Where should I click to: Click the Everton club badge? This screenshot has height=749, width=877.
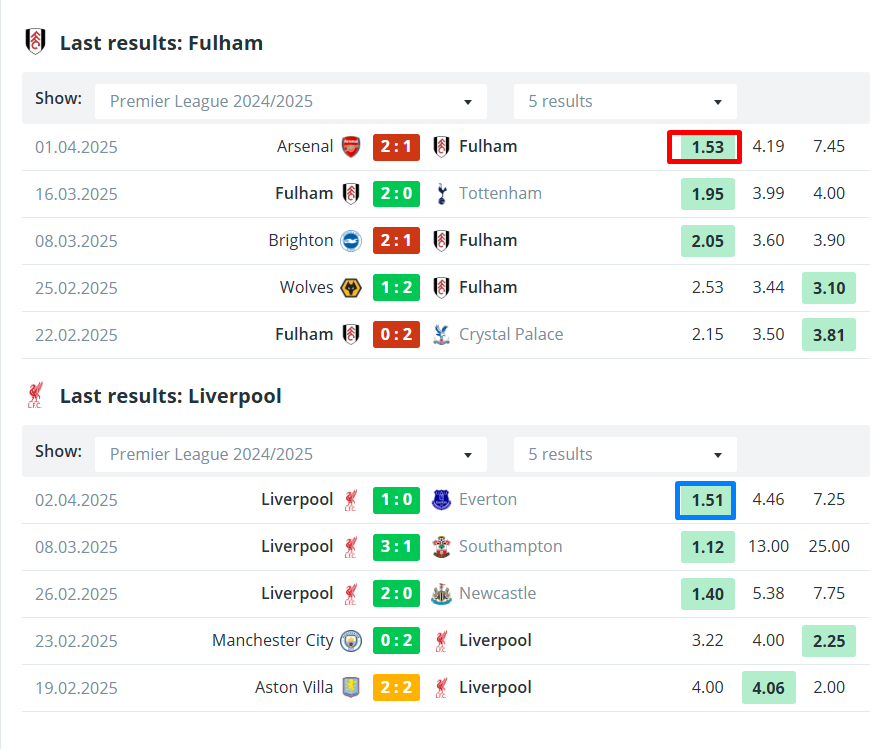441,500
